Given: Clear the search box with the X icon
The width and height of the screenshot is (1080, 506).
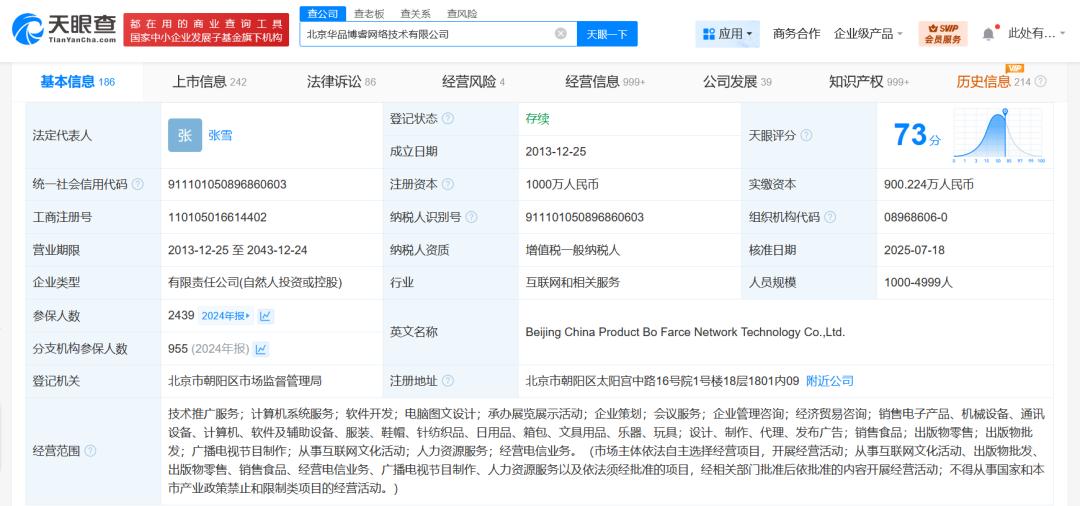Looking at the screenshot, I should (x=560, y=34).
